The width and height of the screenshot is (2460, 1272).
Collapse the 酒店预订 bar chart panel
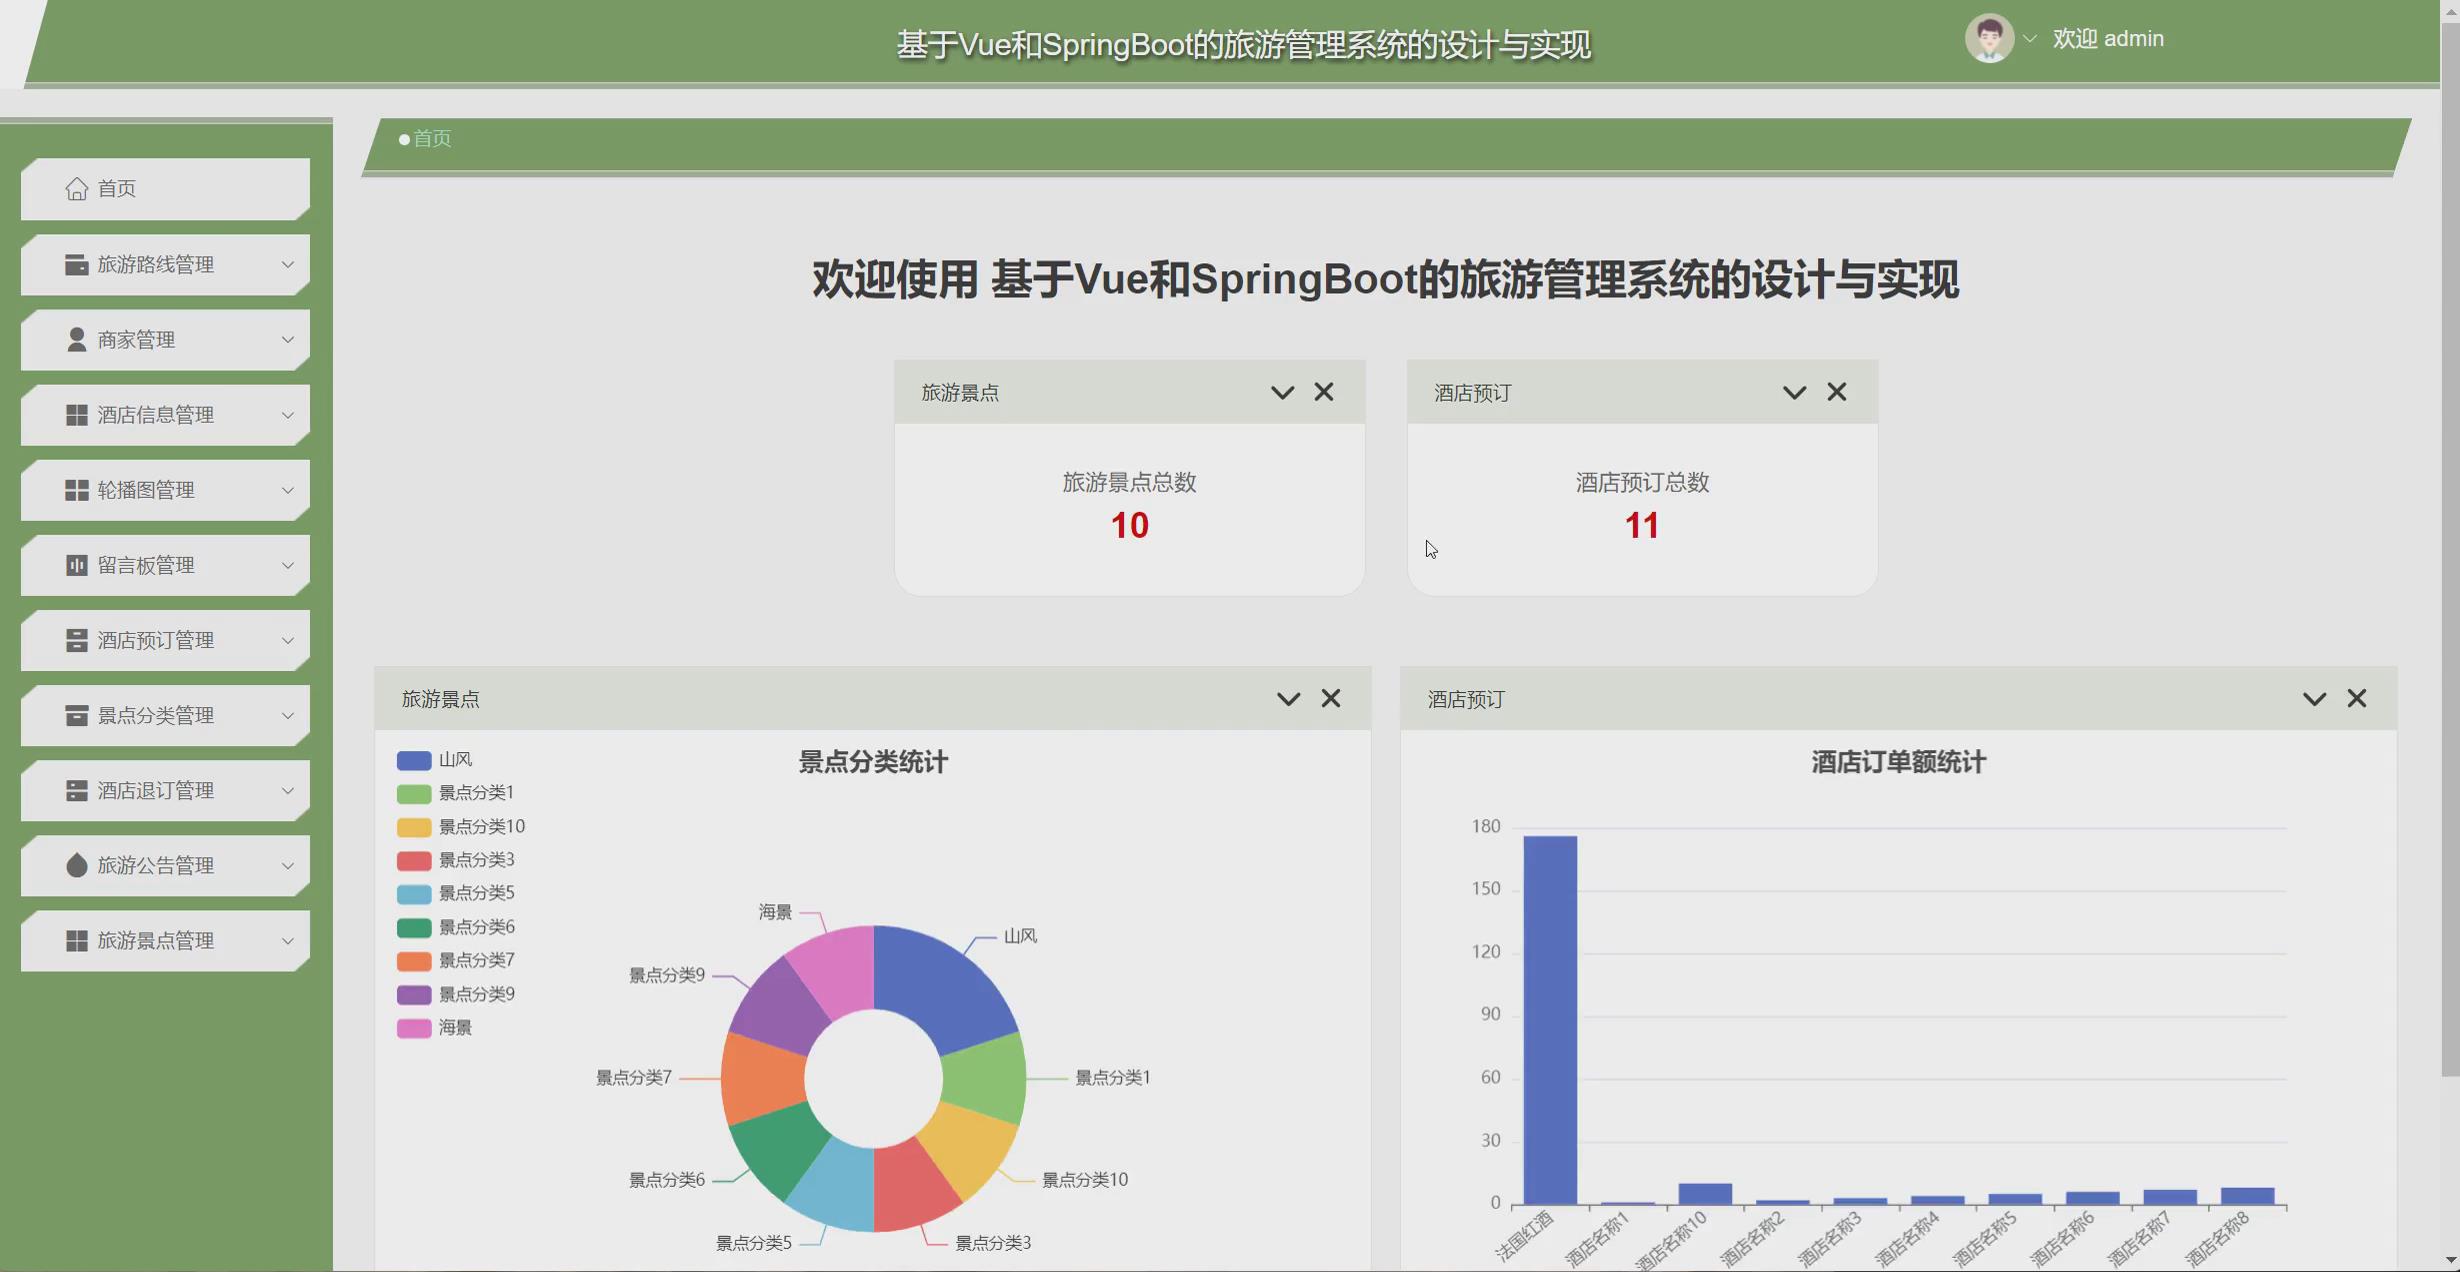(2314, 699)
